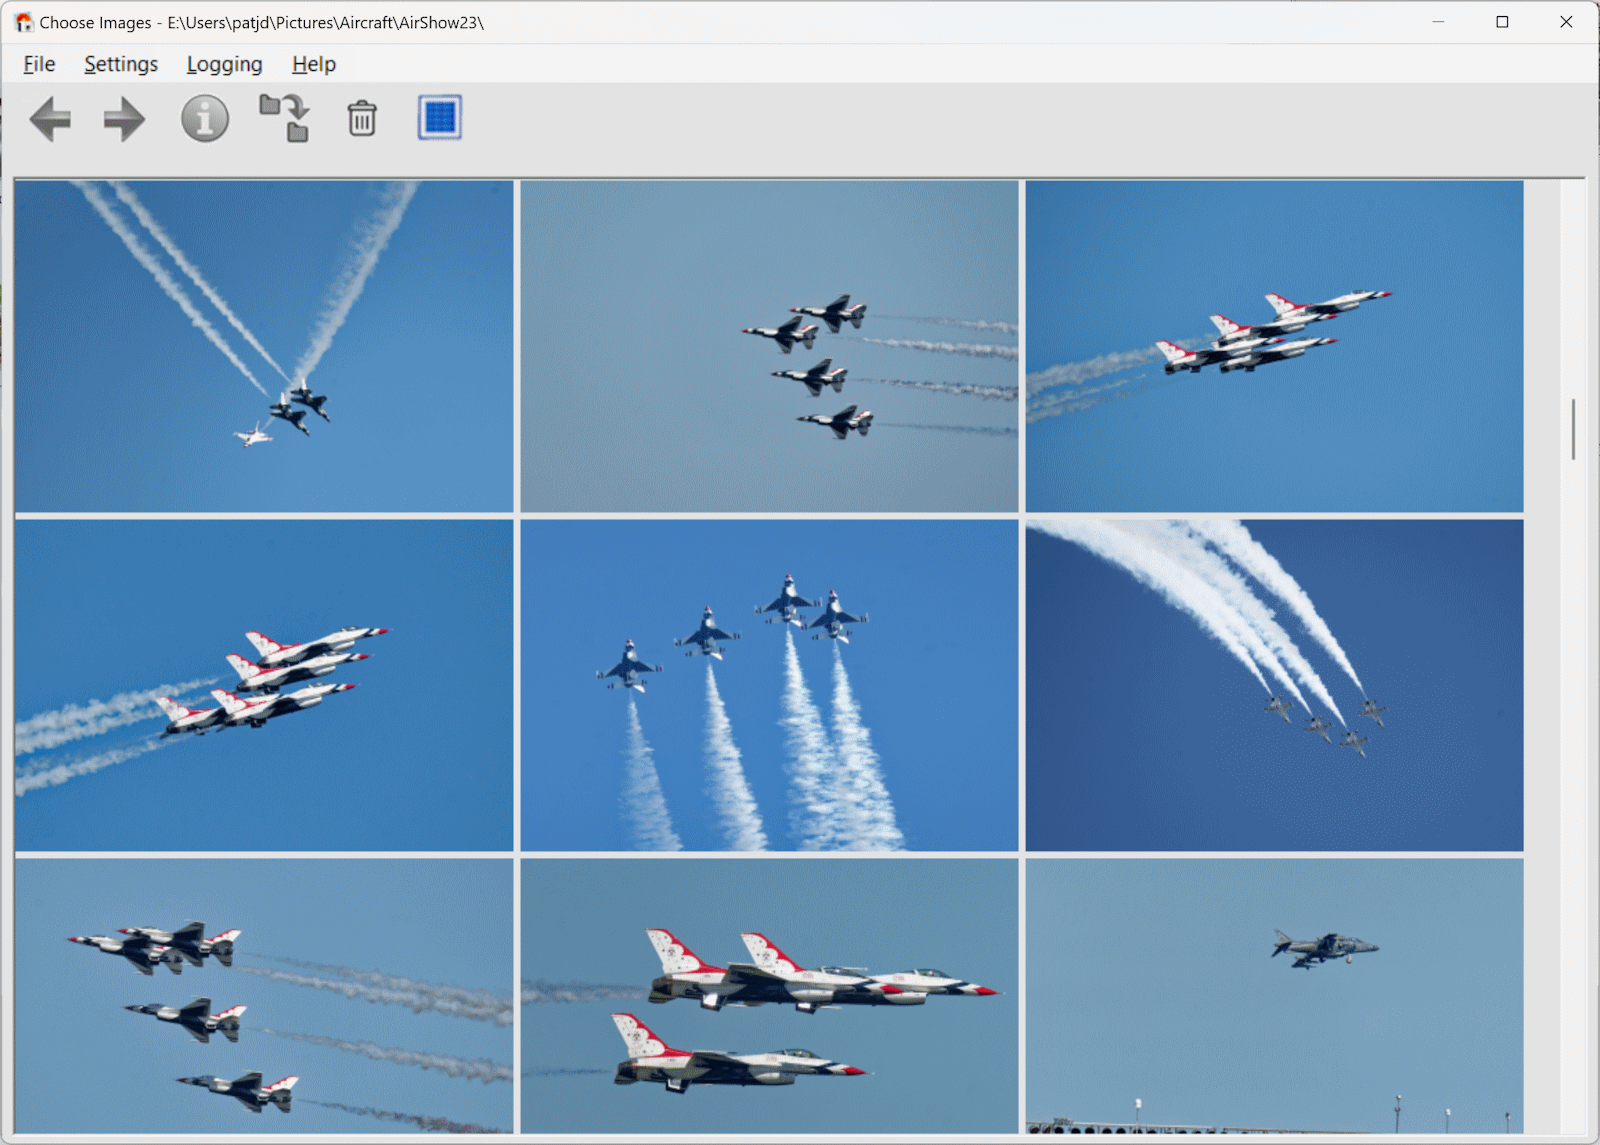The image size is (1600, 1145).
Task: Open the Help menu
Action: tap(314, 64)
